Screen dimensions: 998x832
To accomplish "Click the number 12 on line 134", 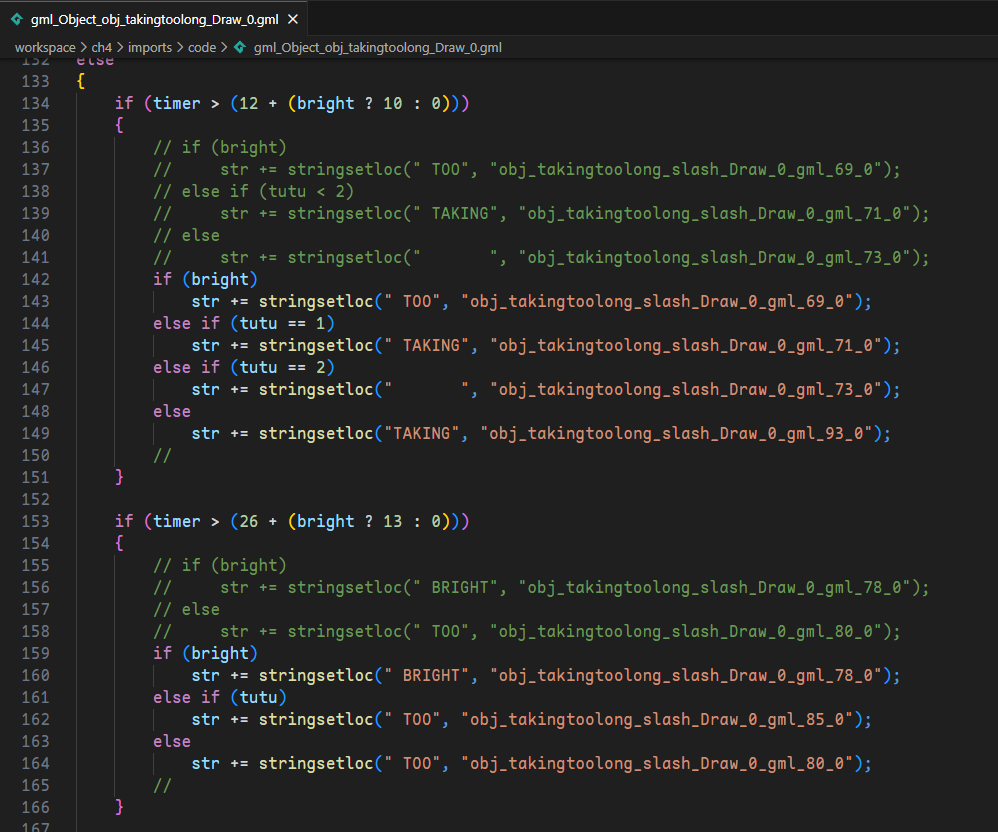I will coord(248,103).
